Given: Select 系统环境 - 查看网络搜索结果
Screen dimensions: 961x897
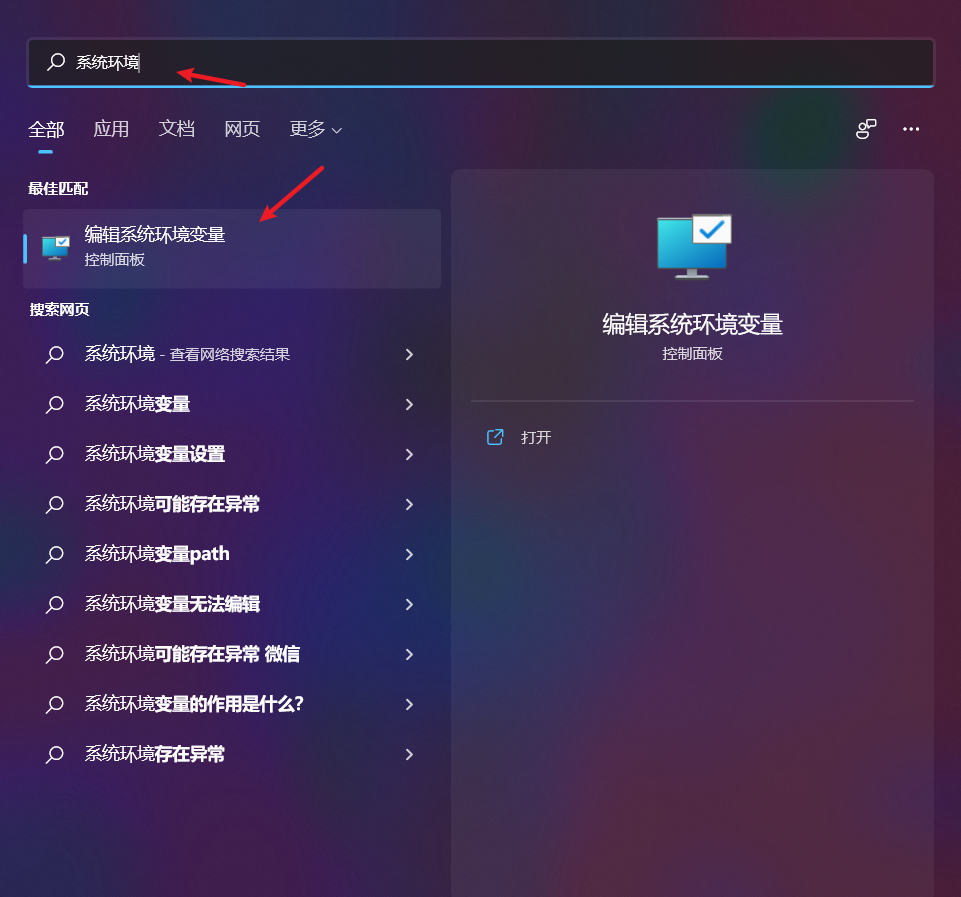Looking at the screenshot, I should coord(232,355).
